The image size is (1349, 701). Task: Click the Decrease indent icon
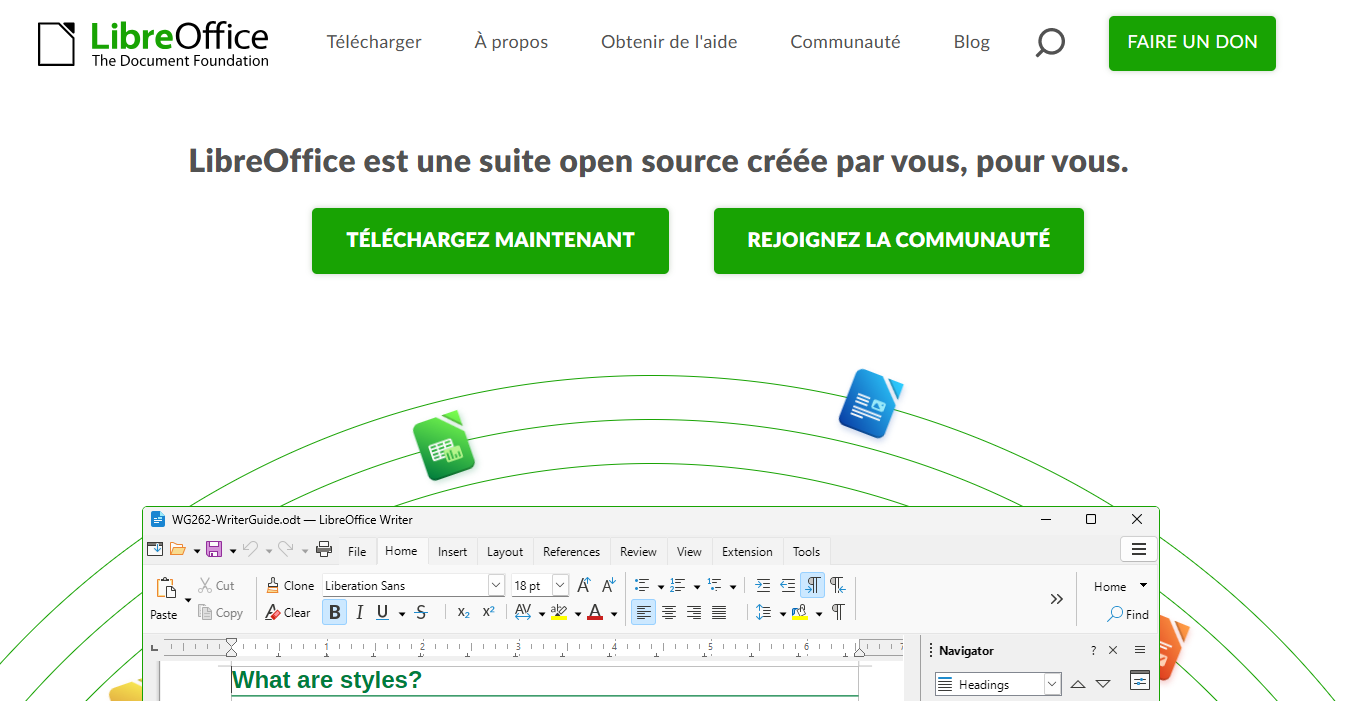[x=787, y=585]
